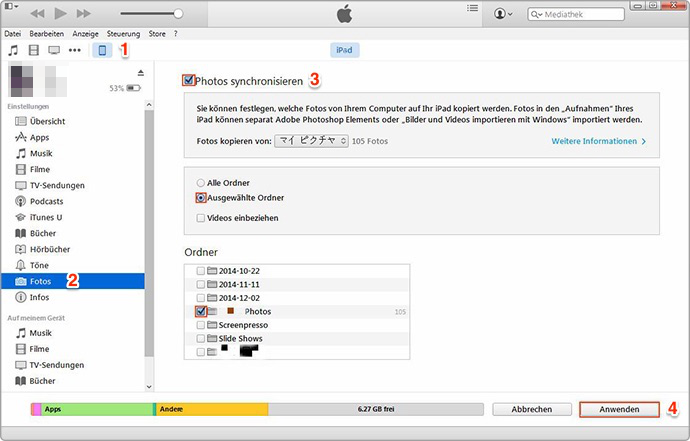Click Abbrechen button

tap(532, 409)
